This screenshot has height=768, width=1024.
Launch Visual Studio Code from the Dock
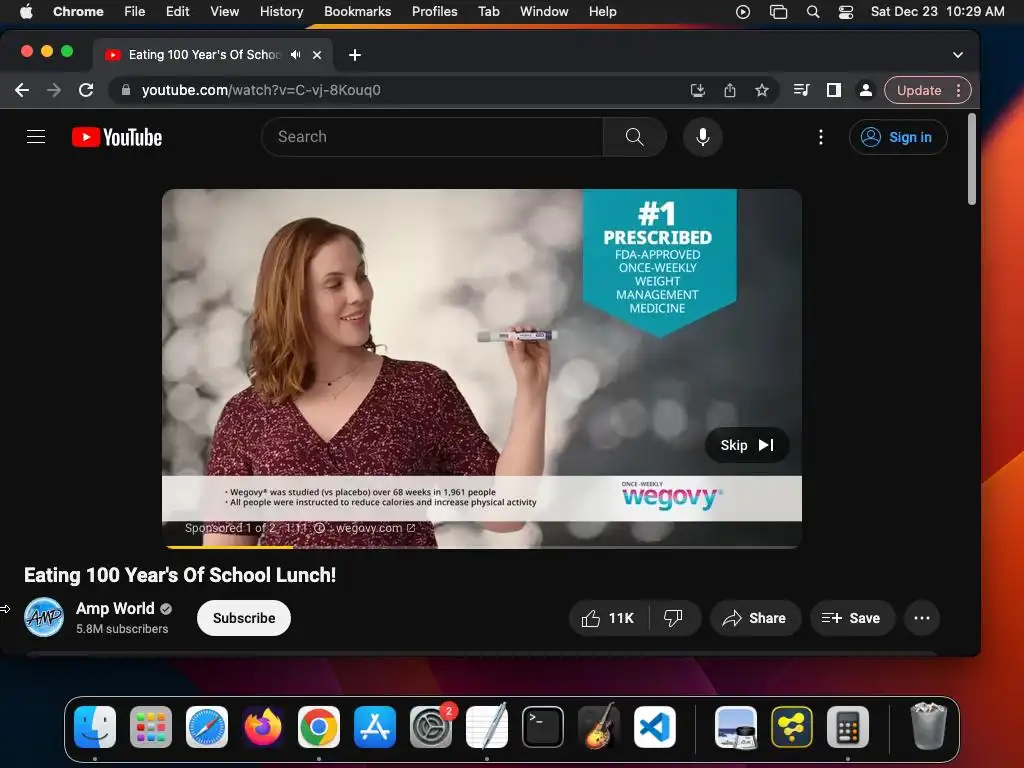[655, 727]
